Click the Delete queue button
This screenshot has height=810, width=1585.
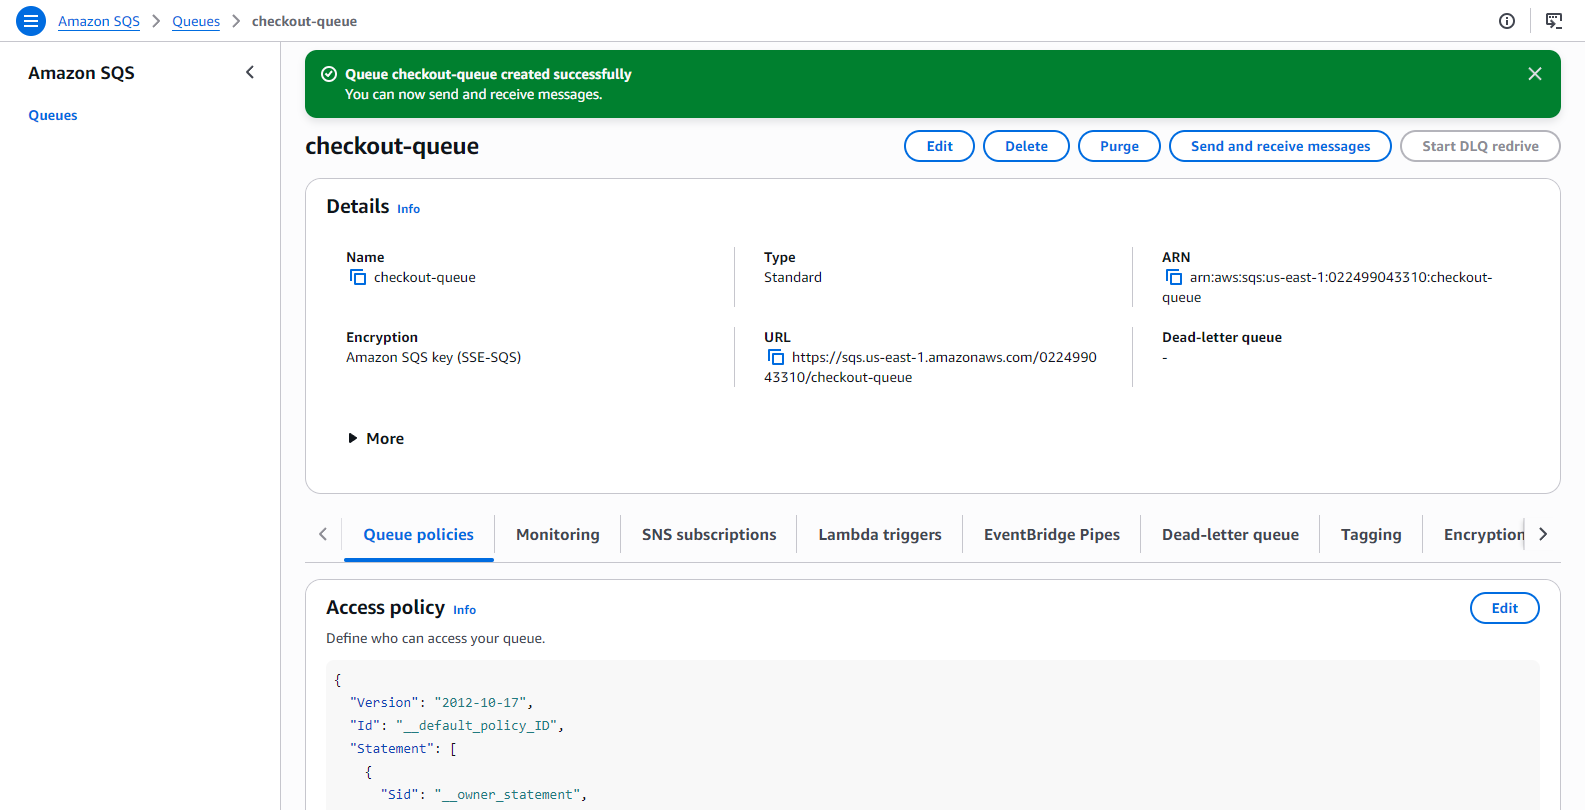click(x=1026, y=146)
